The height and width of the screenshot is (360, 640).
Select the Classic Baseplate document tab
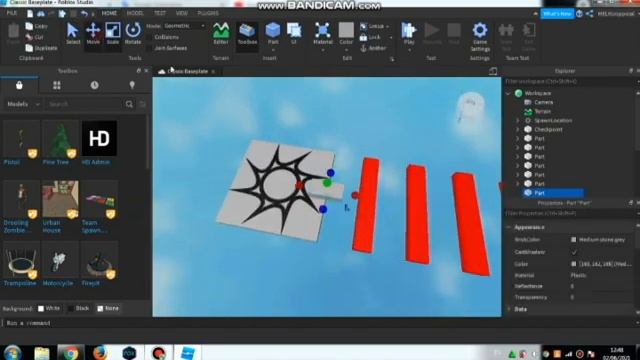187,71
